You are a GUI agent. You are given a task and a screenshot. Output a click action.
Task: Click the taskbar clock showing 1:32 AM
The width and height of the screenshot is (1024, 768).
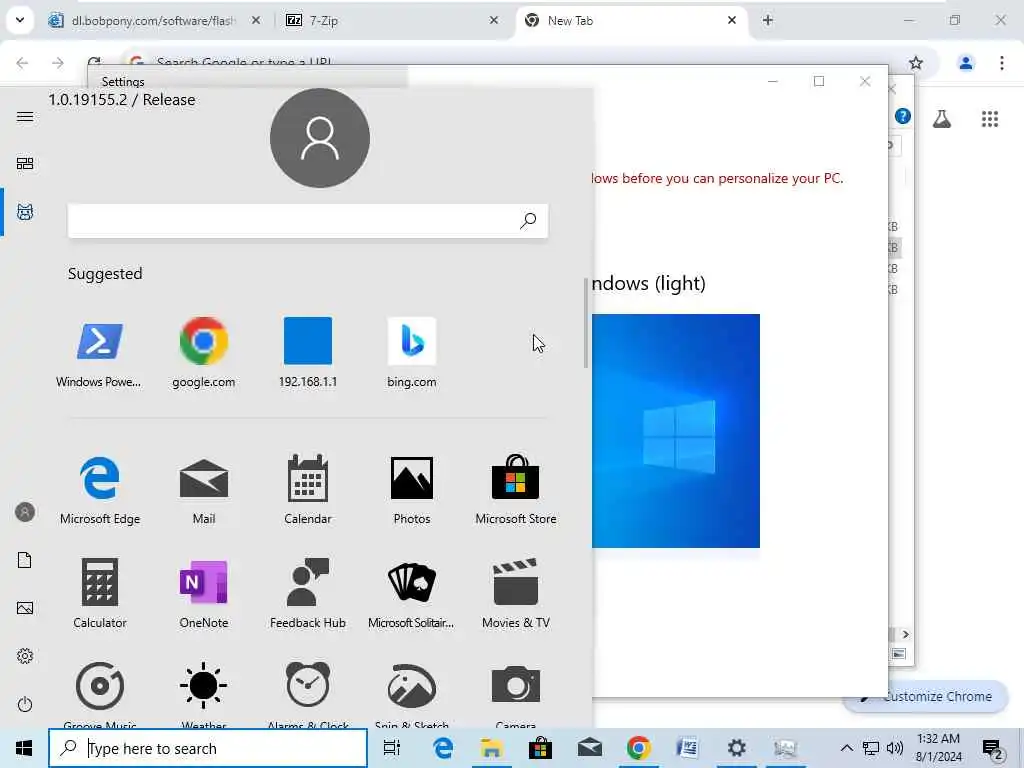pos(938,748)
